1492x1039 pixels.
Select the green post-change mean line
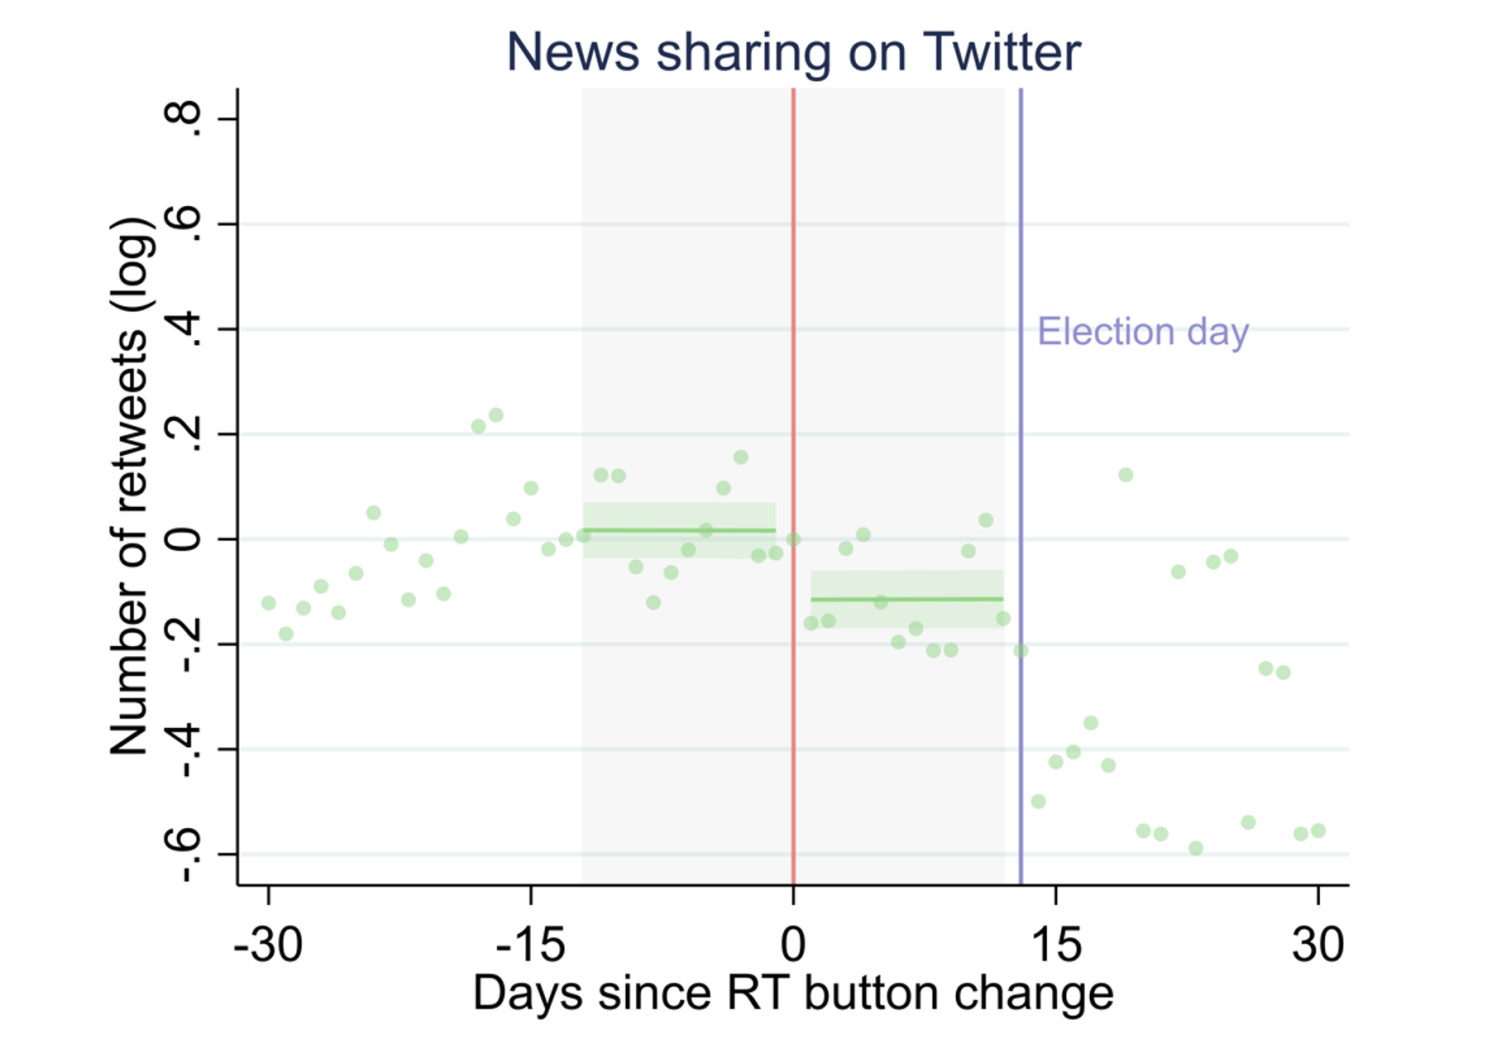coord(907,599)
